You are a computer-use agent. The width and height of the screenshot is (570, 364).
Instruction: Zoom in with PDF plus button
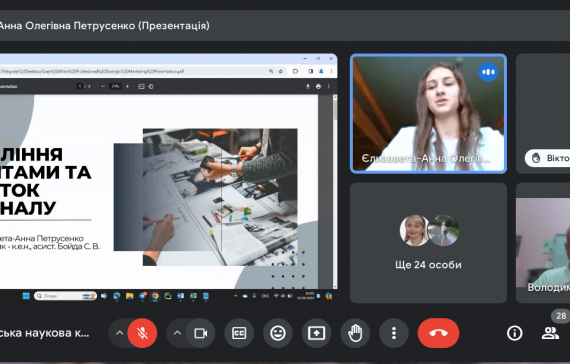coord(127,87)
